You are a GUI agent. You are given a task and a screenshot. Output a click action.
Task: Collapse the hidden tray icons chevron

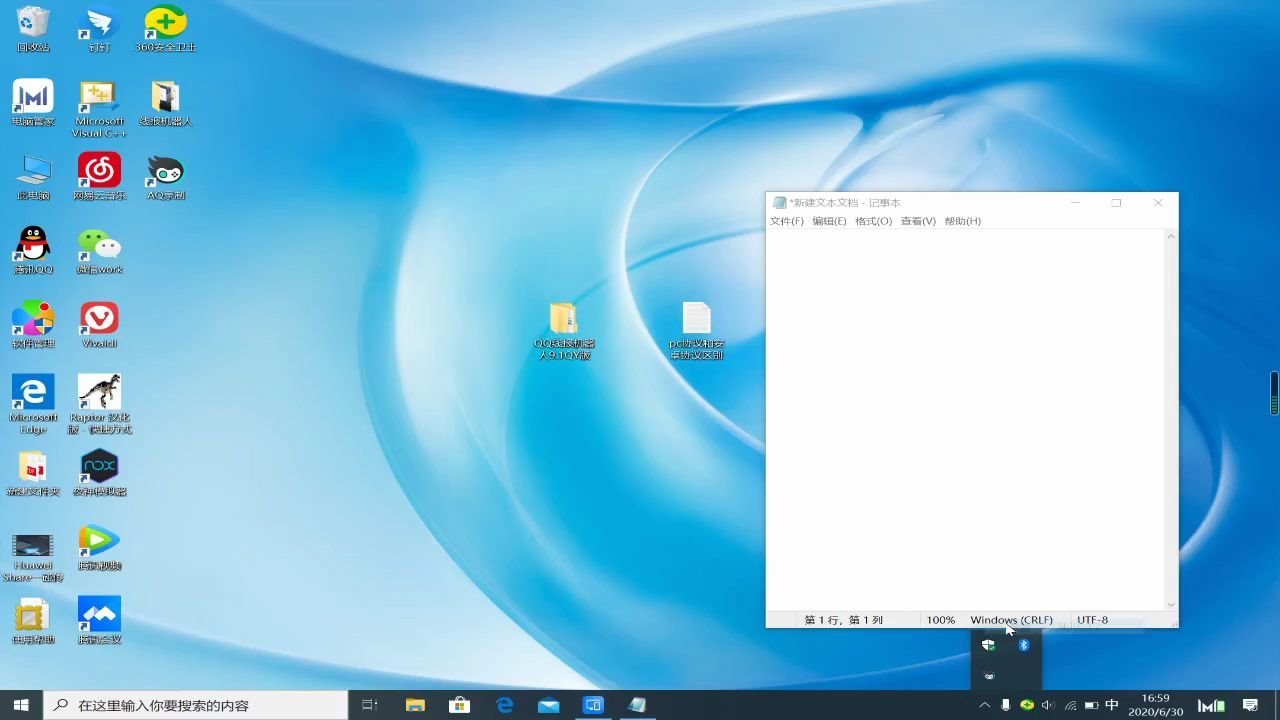click(984, 705)
